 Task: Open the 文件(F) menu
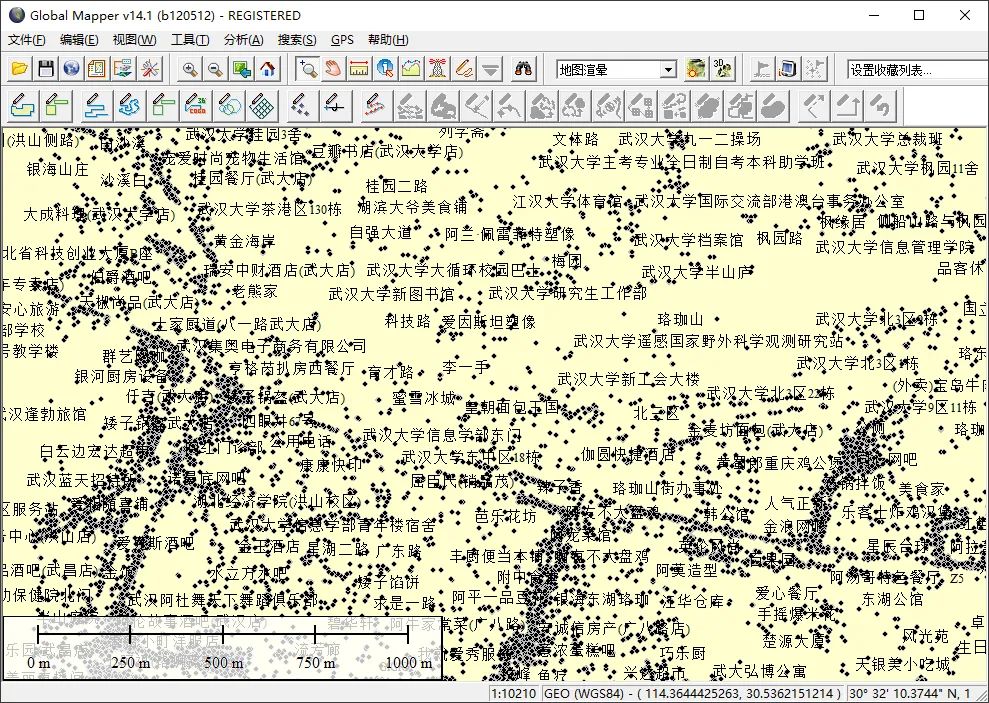[26, 40]
